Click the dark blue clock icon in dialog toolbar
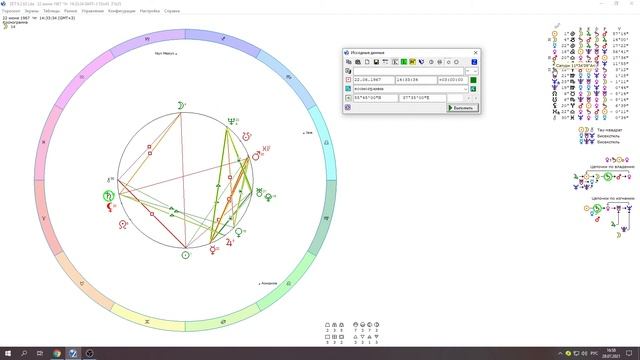 (x=421, y=62)
